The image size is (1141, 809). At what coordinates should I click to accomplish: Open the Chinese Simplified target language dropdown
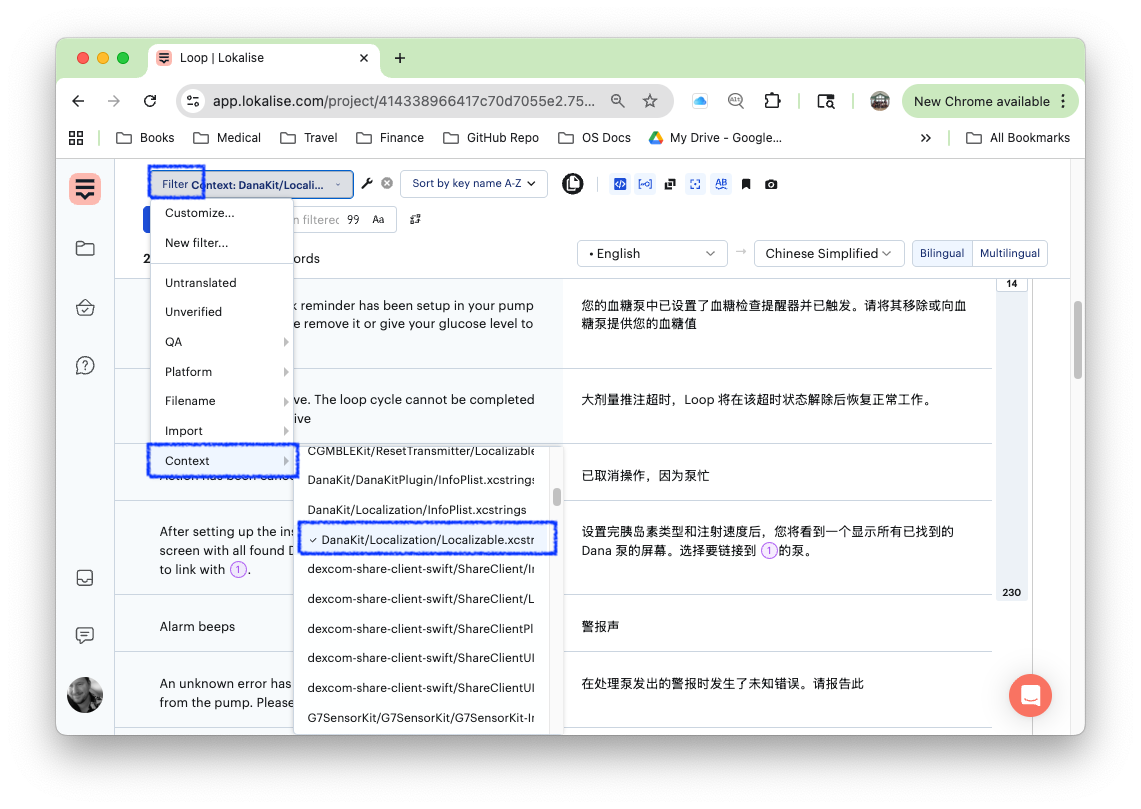828,254
